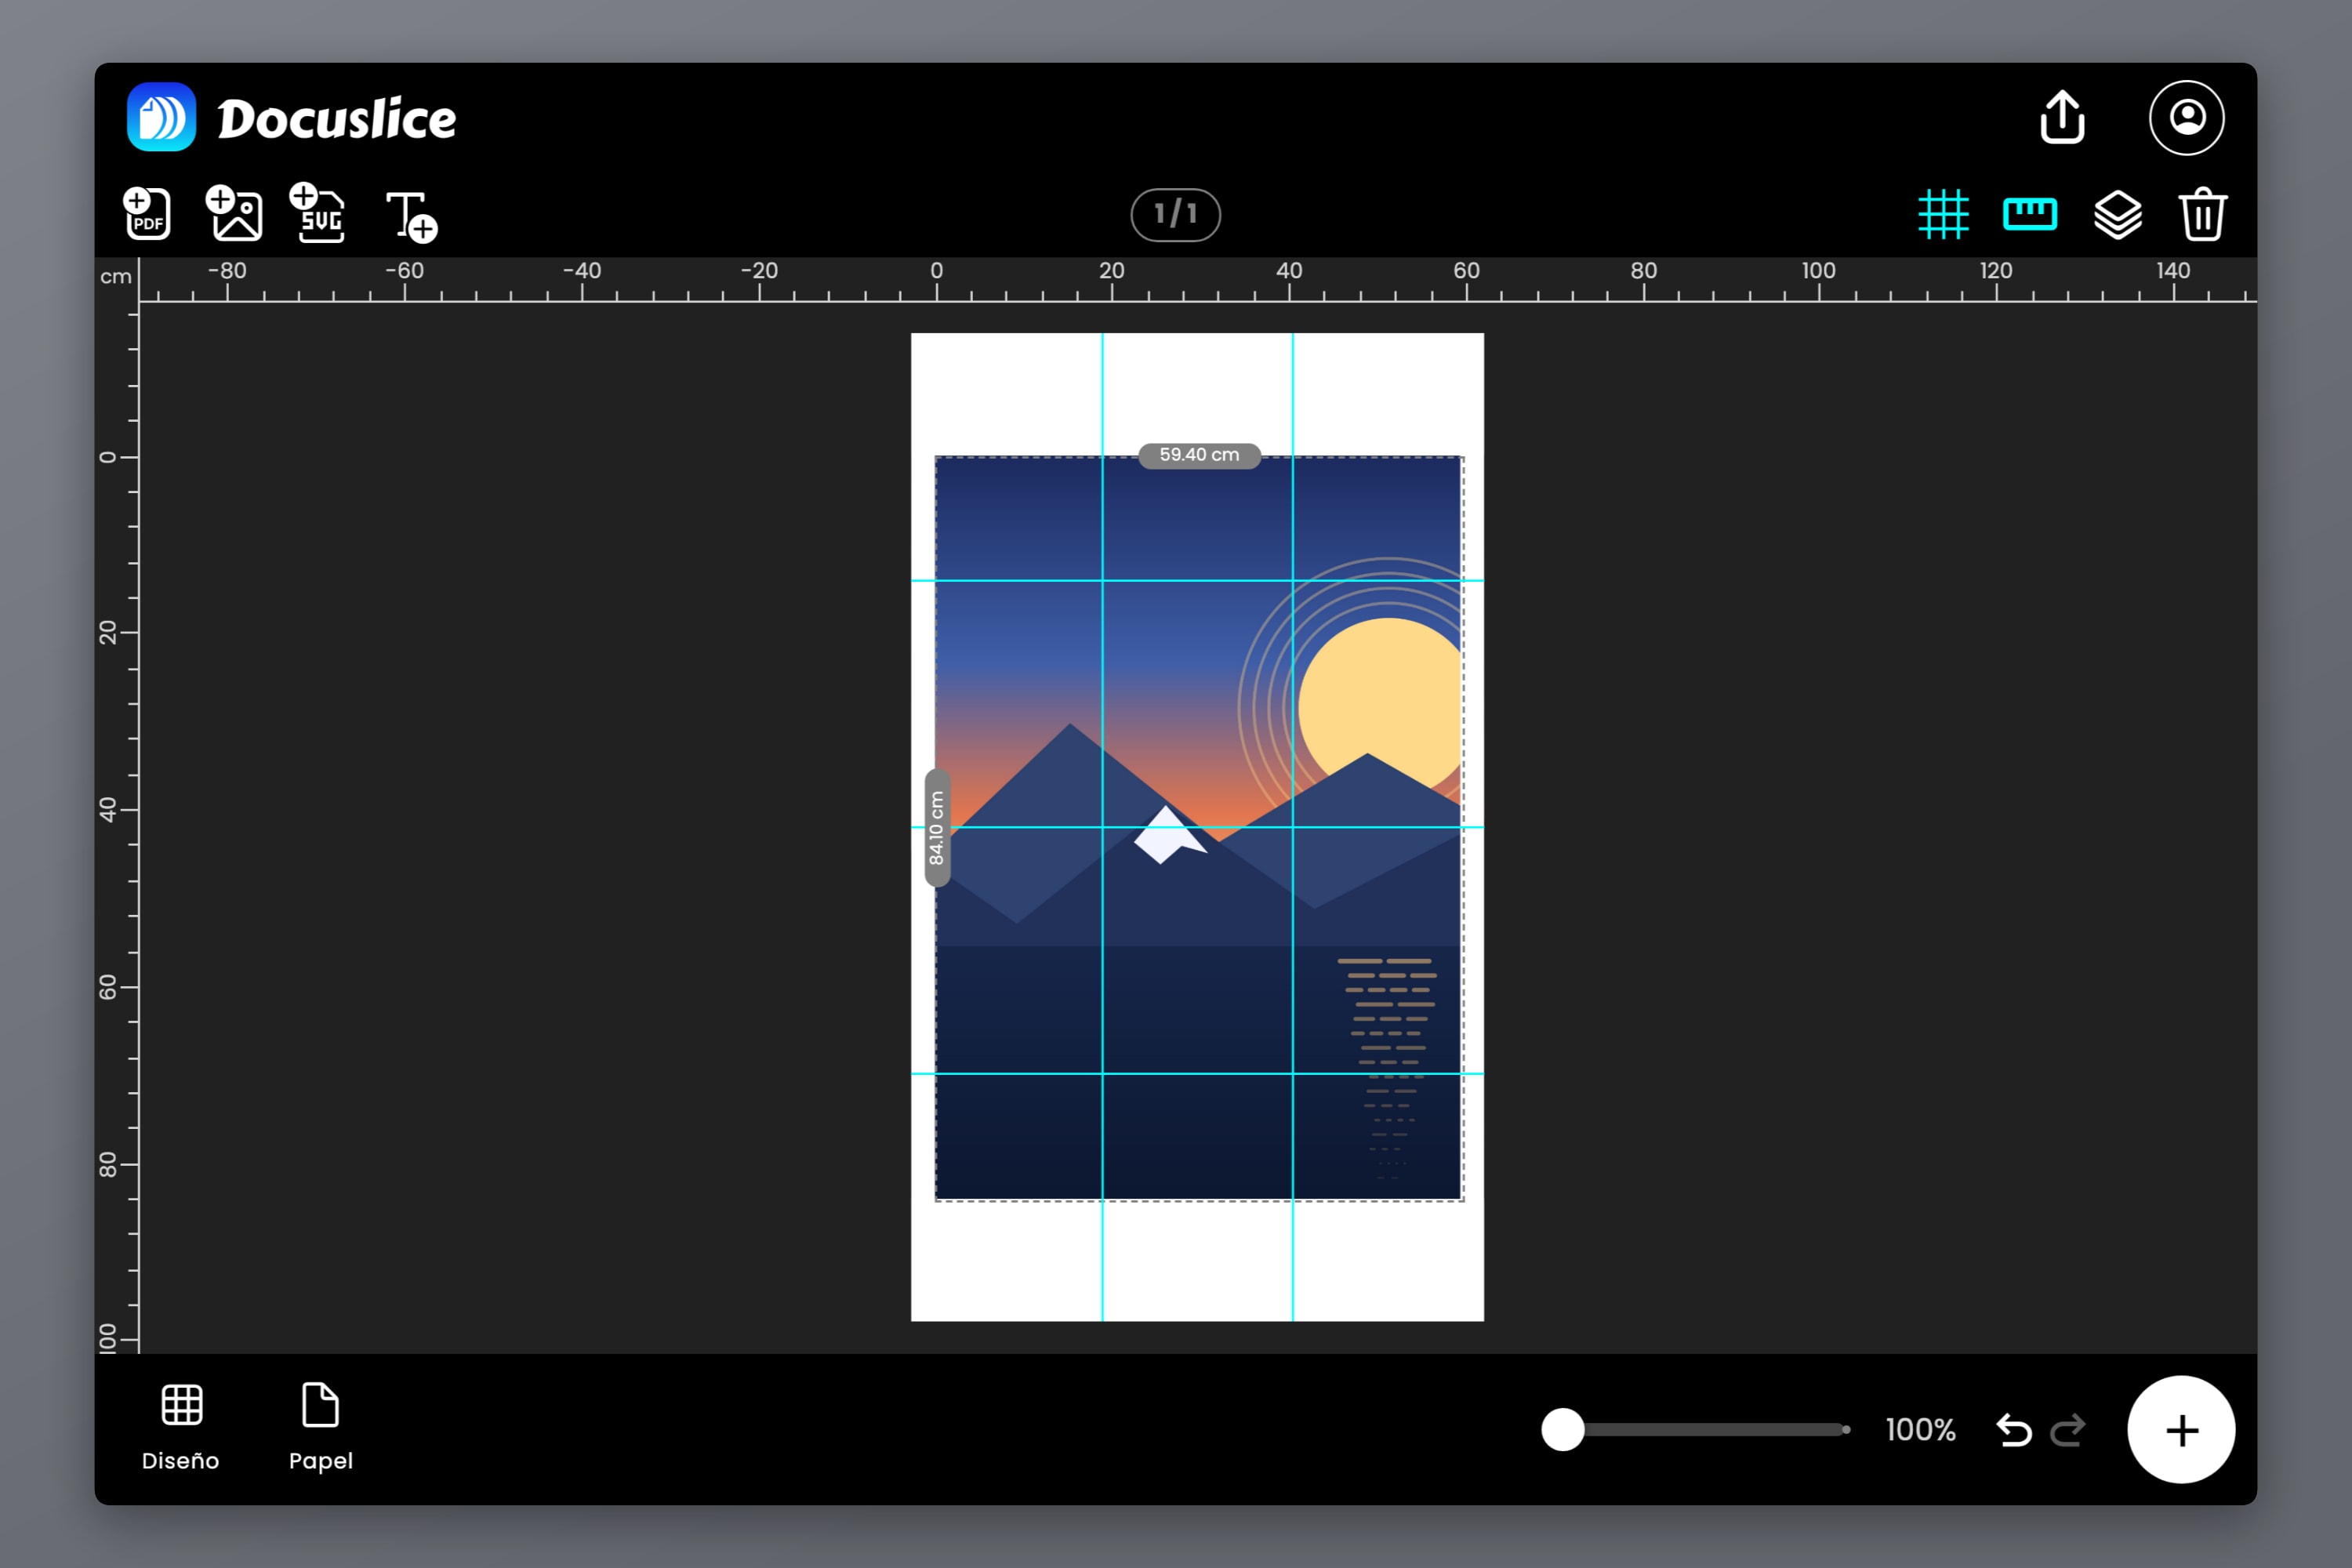Click the 1/1 page indicator
Screen dimensions: 2352x1568
[1176, 214]
